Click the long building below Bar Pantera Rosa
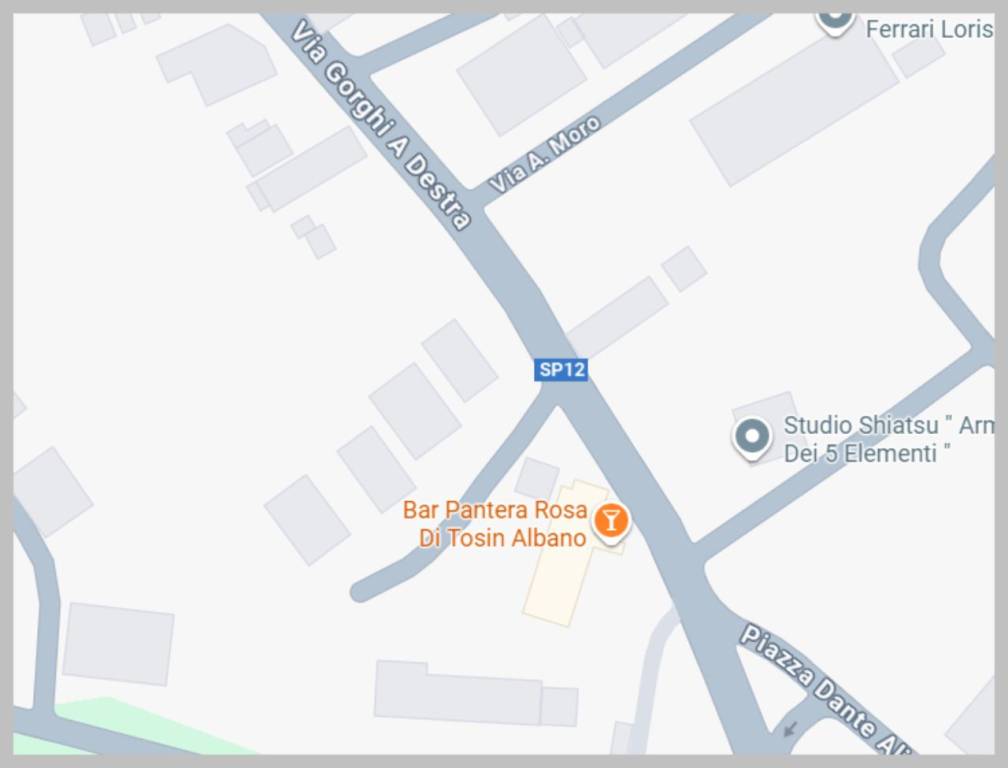Image resolution: width=1008 pixels, height=768 pixels. [476, 693]
